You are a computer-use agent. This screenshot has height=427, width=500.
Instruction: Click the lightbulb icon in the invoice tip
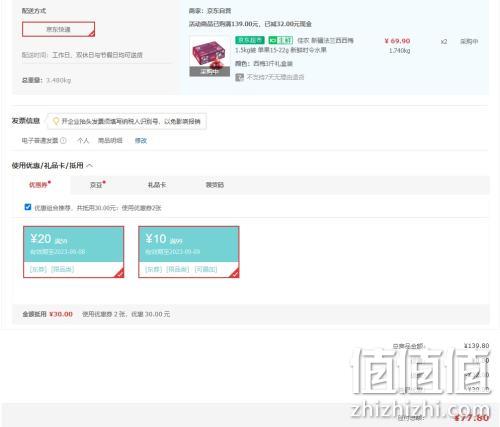[x=56, y=121]
